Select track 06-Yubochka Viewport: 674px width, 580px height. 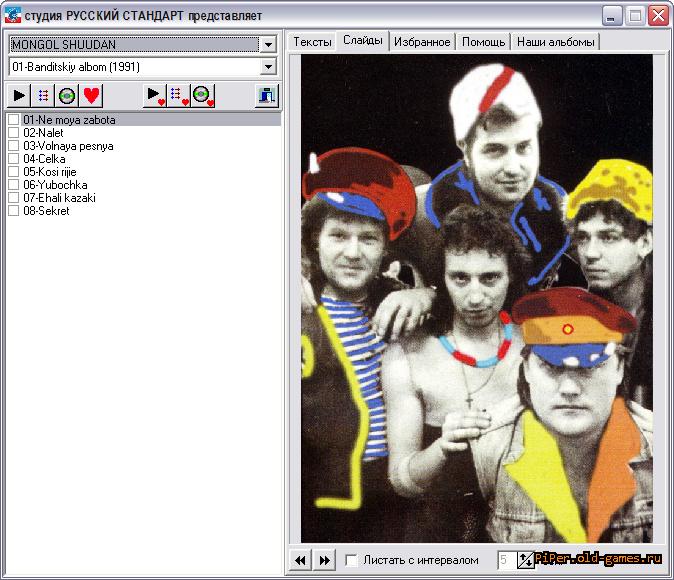point(55,184)
